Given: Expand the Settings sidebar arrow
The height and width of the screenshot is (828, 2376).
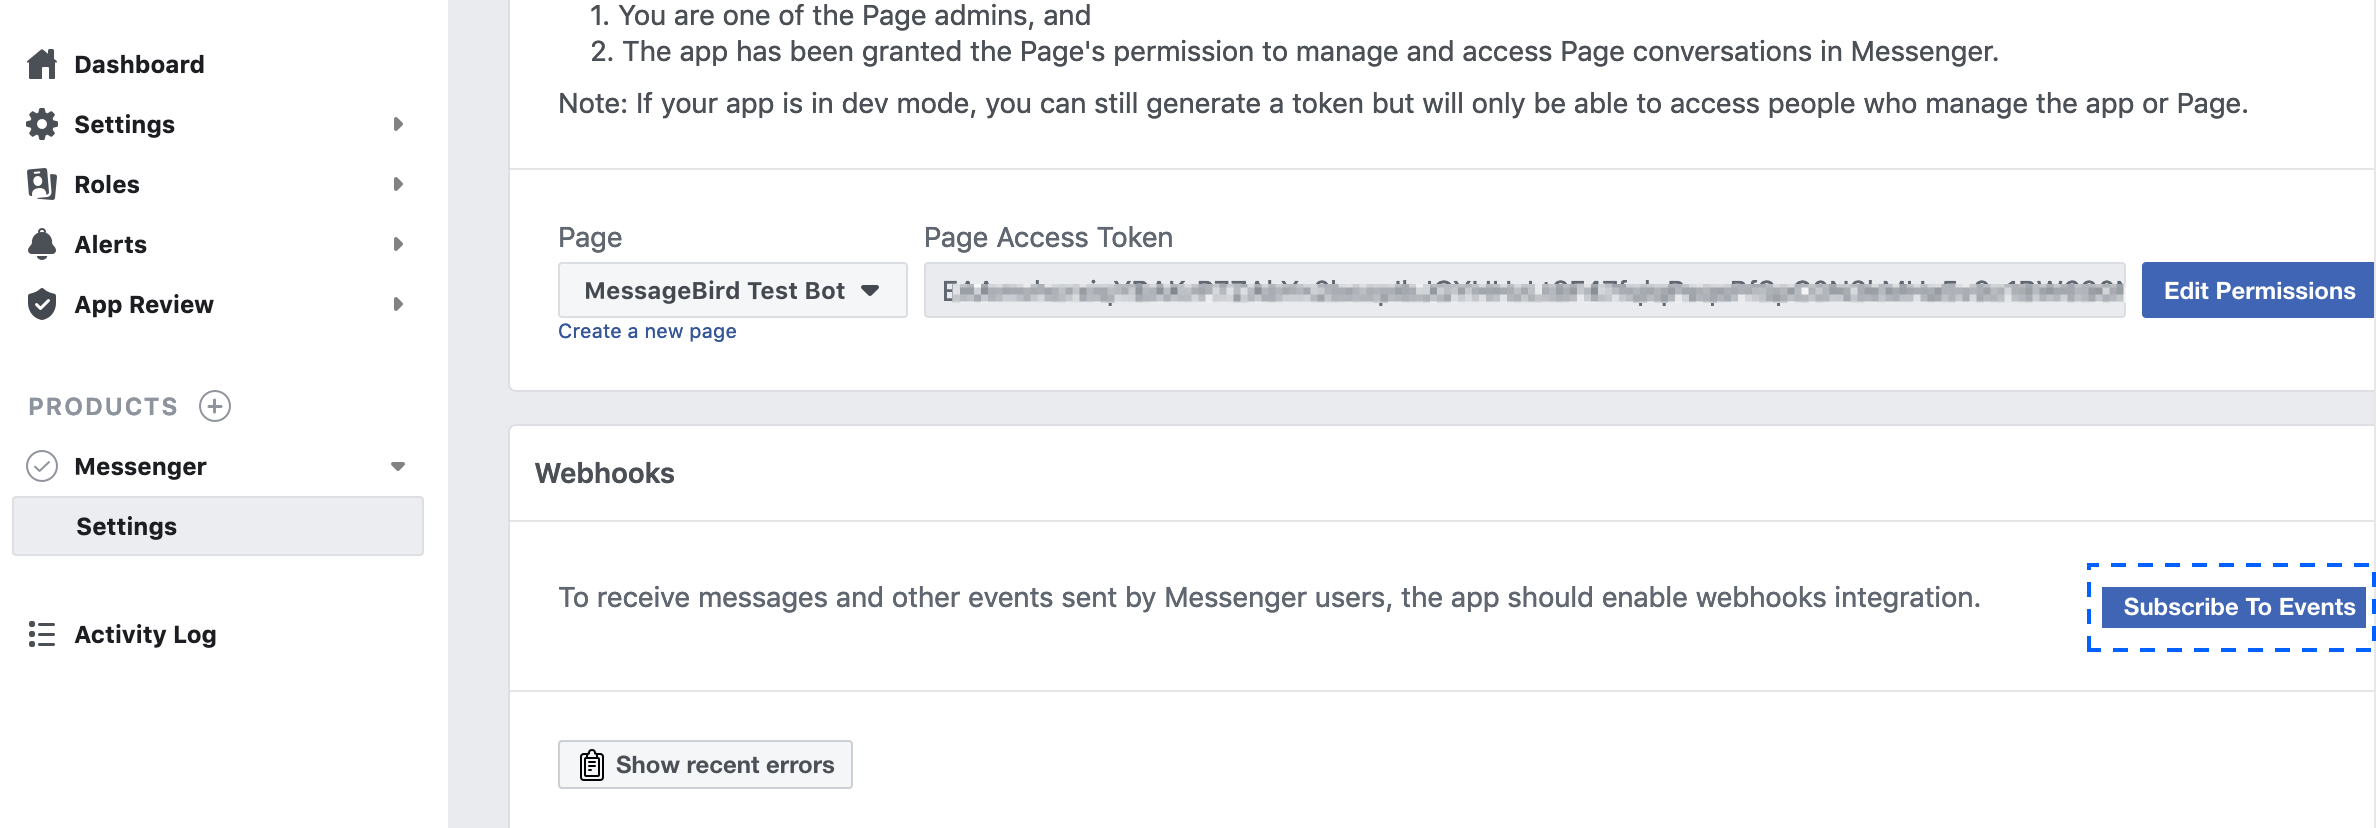Looking at the screenshot, I should 398,124.
